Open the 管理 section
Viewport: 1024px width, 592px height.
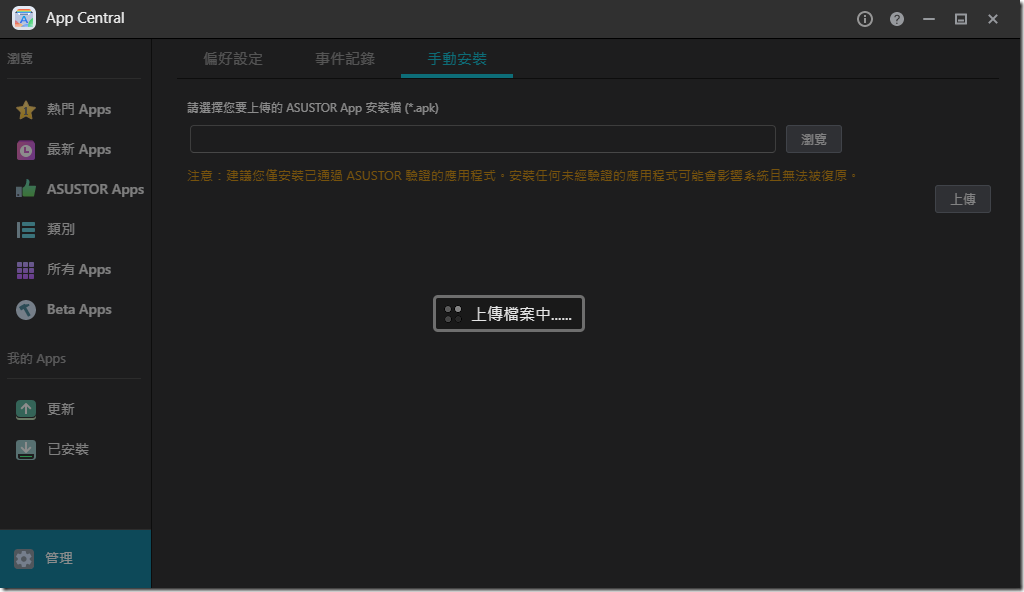tap(76, 559)
